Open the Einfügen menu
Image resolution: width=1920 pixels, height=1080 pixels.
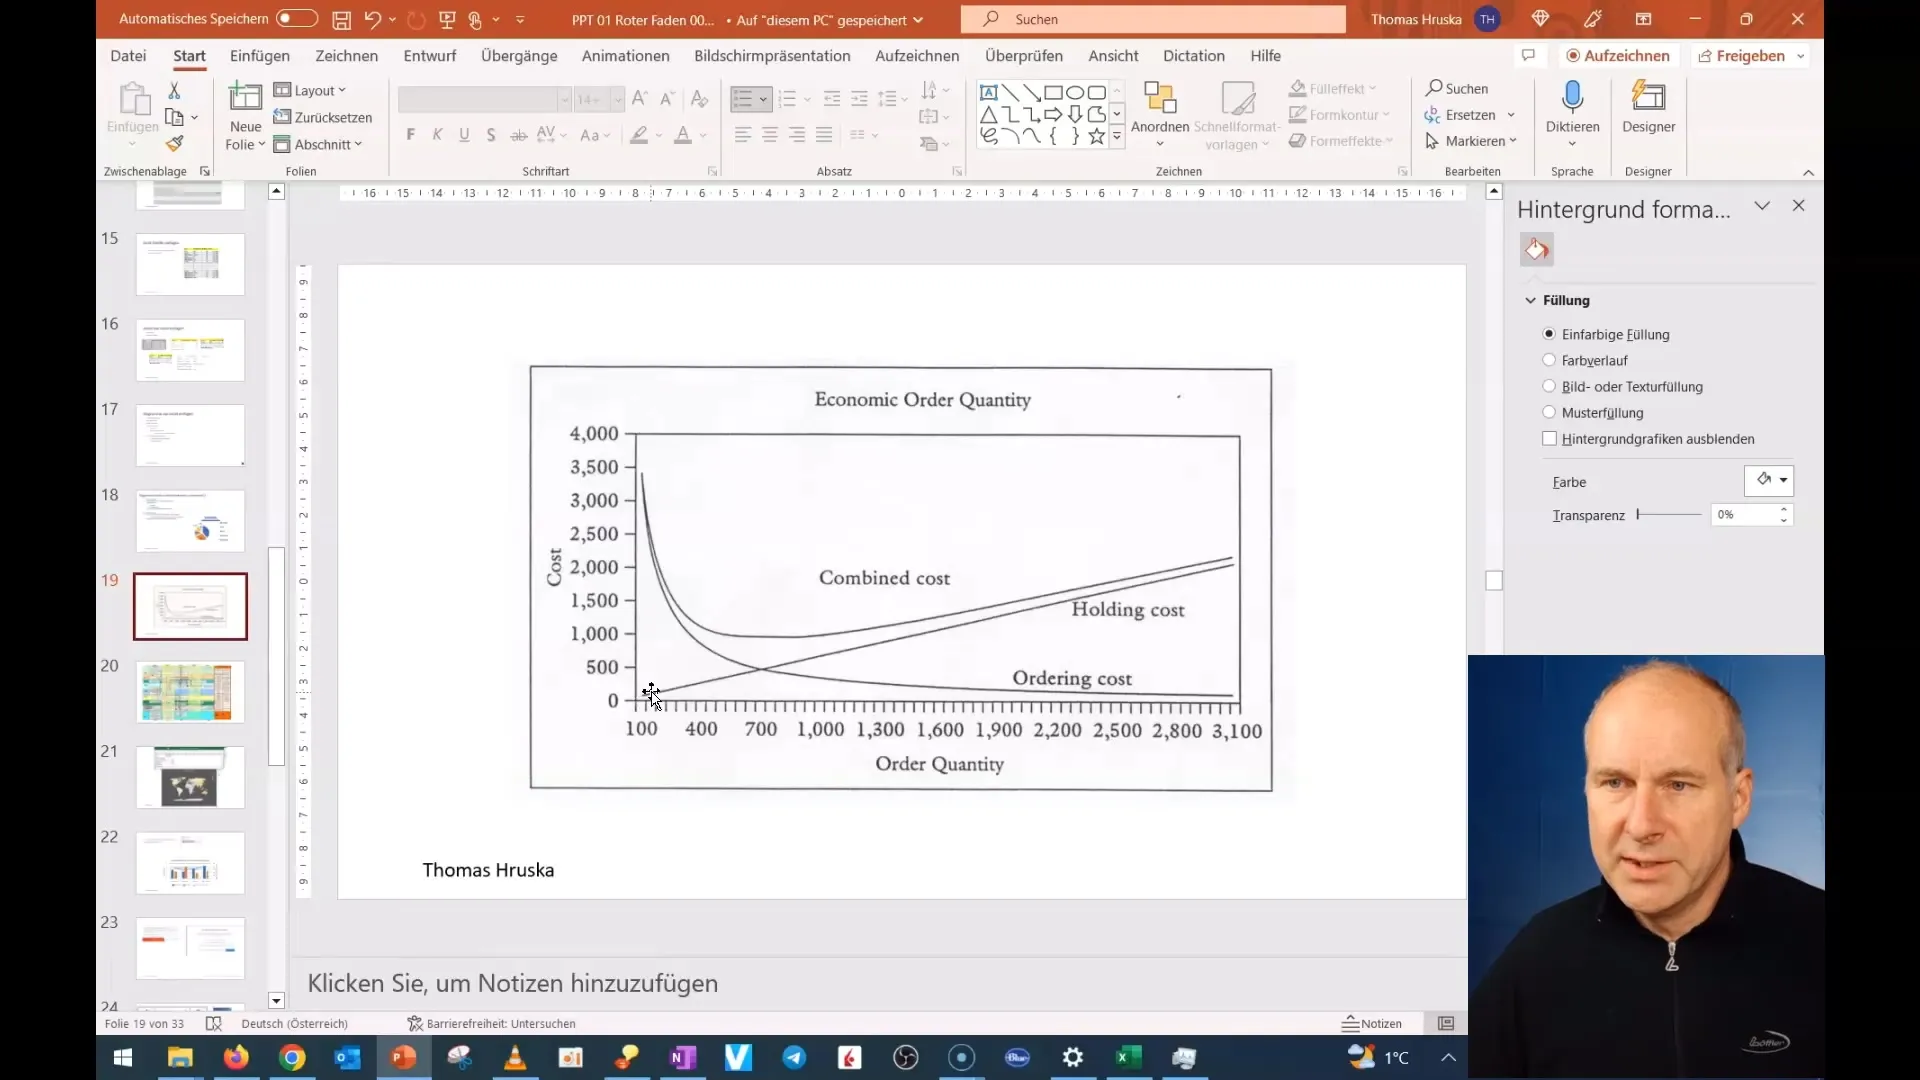click(258, 55)
